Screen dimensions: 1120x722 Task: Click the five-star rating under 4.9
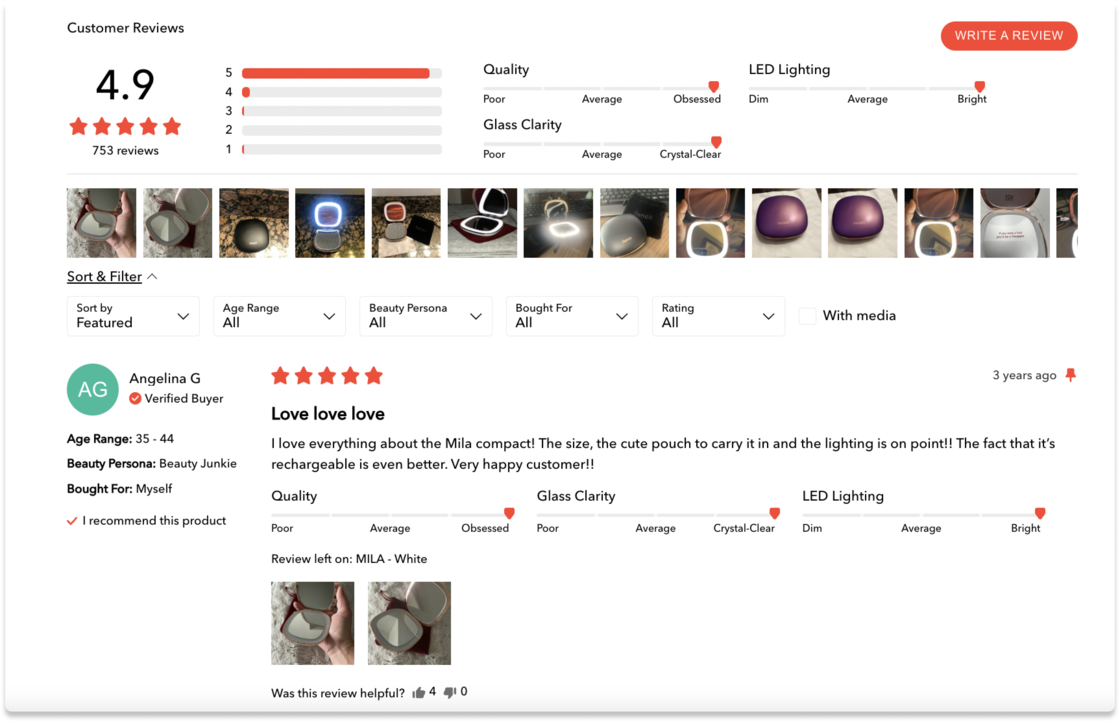pyautogui.click(x=125, y=127)
